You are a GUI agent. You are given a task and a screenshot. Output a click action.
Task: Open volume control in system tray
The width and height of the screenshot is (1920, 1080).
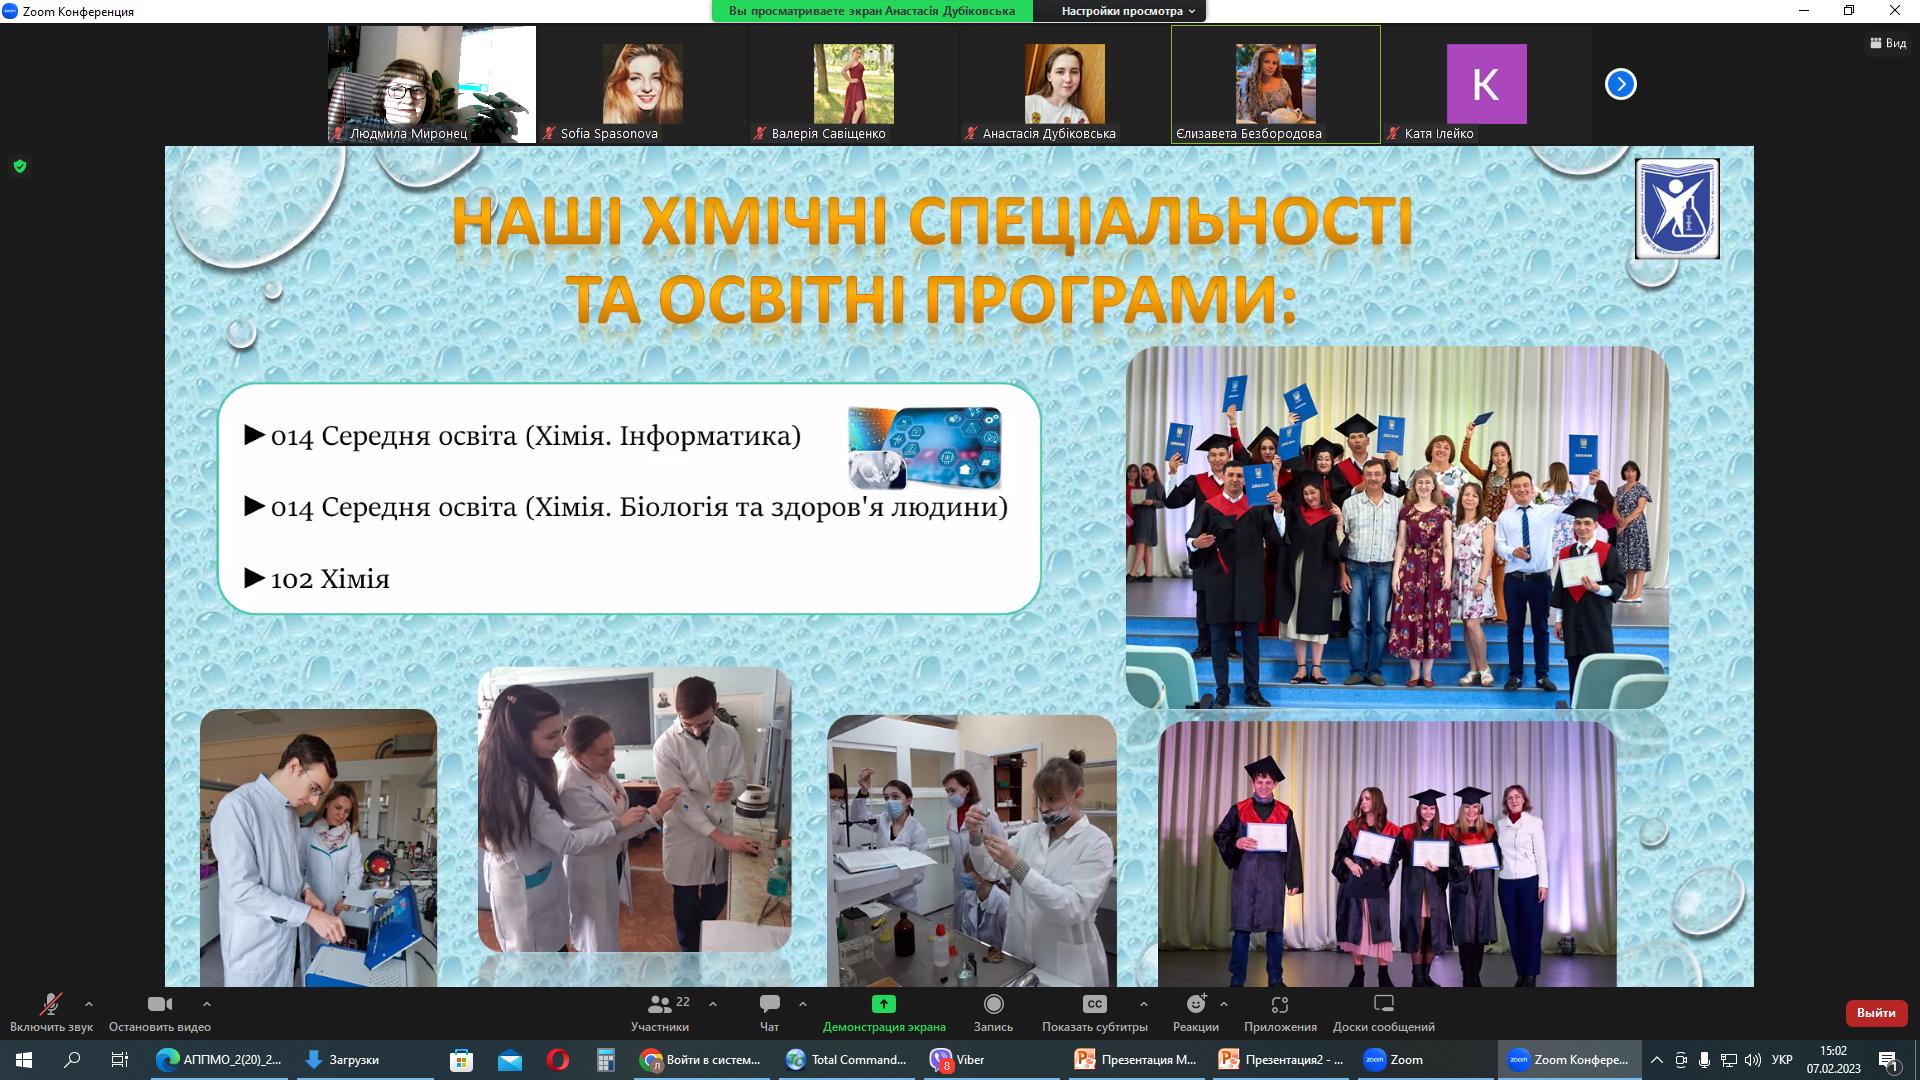[x=1752, y=1060]
